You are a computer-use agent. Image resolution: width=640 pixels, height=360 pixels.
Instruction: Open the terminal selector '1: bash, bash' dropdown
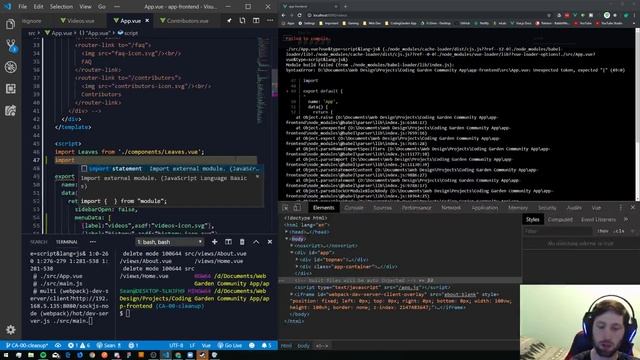coord(169,242)
